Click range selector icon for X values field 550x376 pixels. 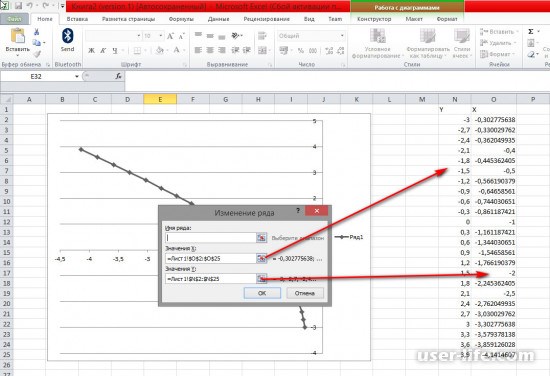tap(261, 258)
